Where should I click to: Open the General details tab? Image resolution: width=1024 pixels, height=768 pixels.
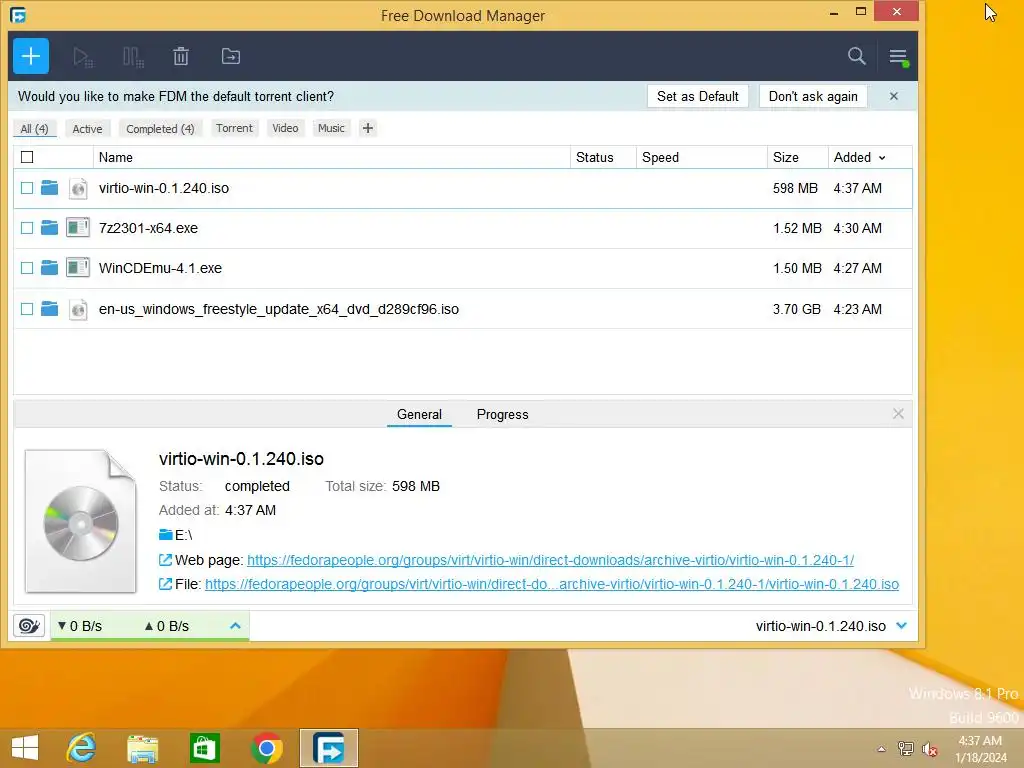pos(419,414)
